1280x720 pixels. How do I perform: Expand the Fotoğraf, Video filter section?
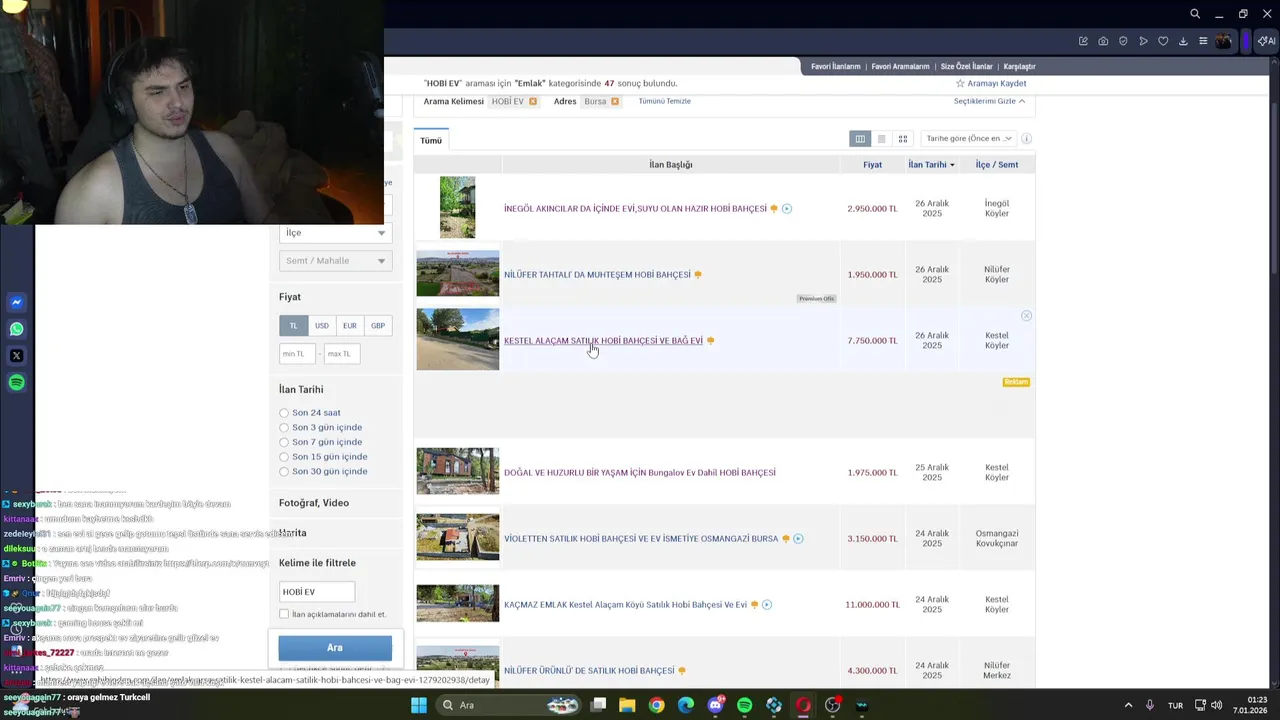click(314, 503)
